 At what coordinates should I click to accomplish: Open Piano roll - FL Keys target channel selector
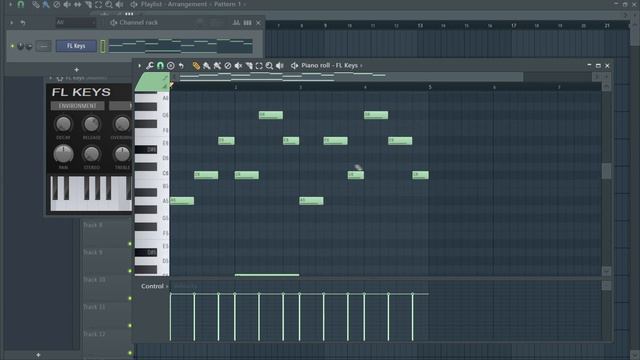331,66
